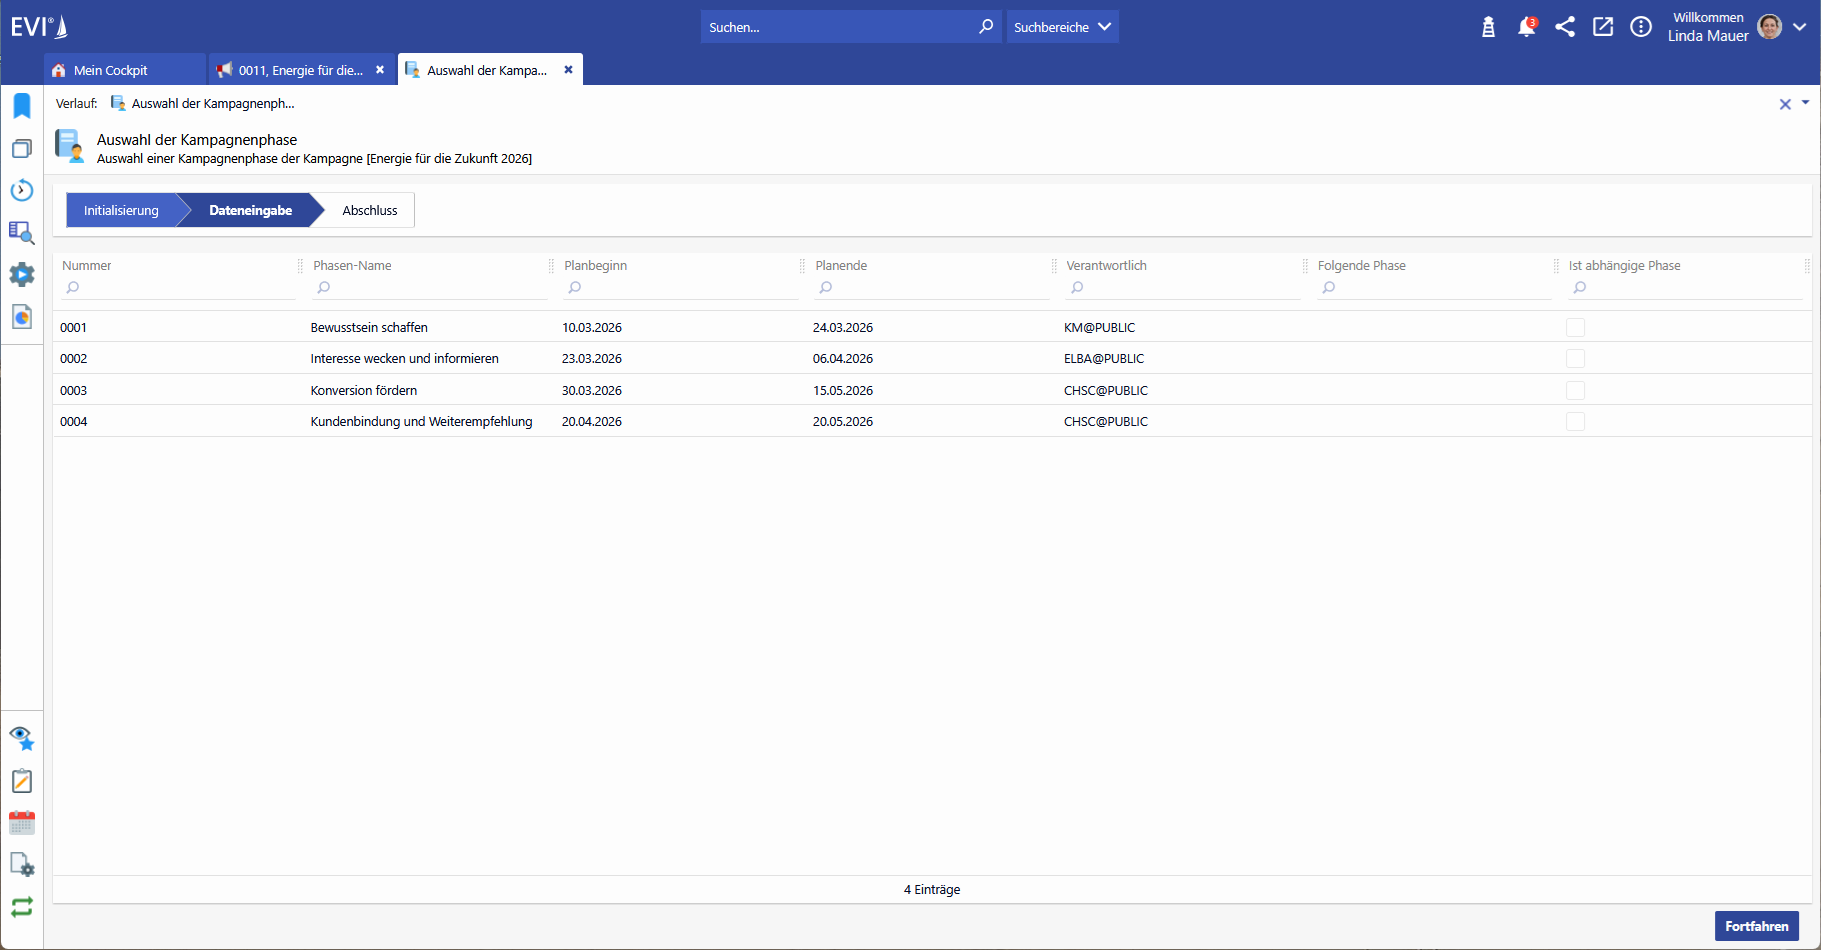Switch to the Mein Cockpit tab
The height and width of the screenshot is (950, 1821).
click(x=111, y=70)
